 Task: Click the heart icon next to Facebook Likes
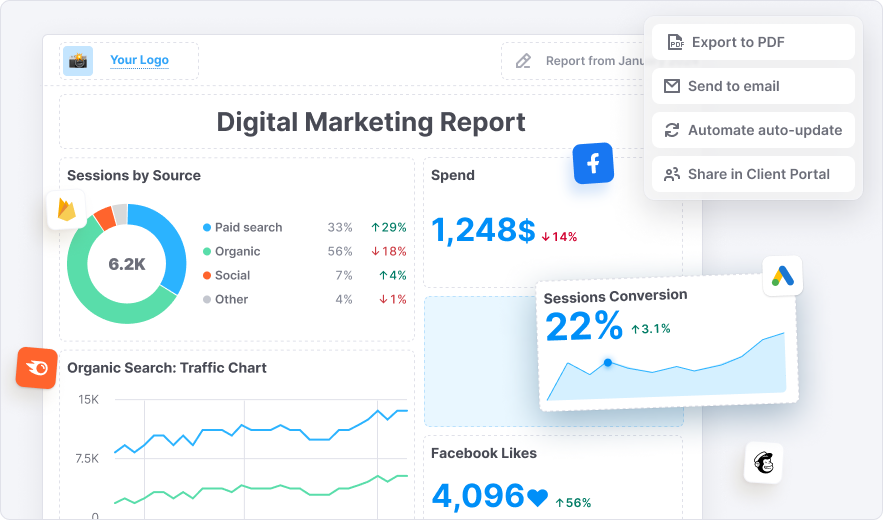pyautogui.click(x=538, y=497)
